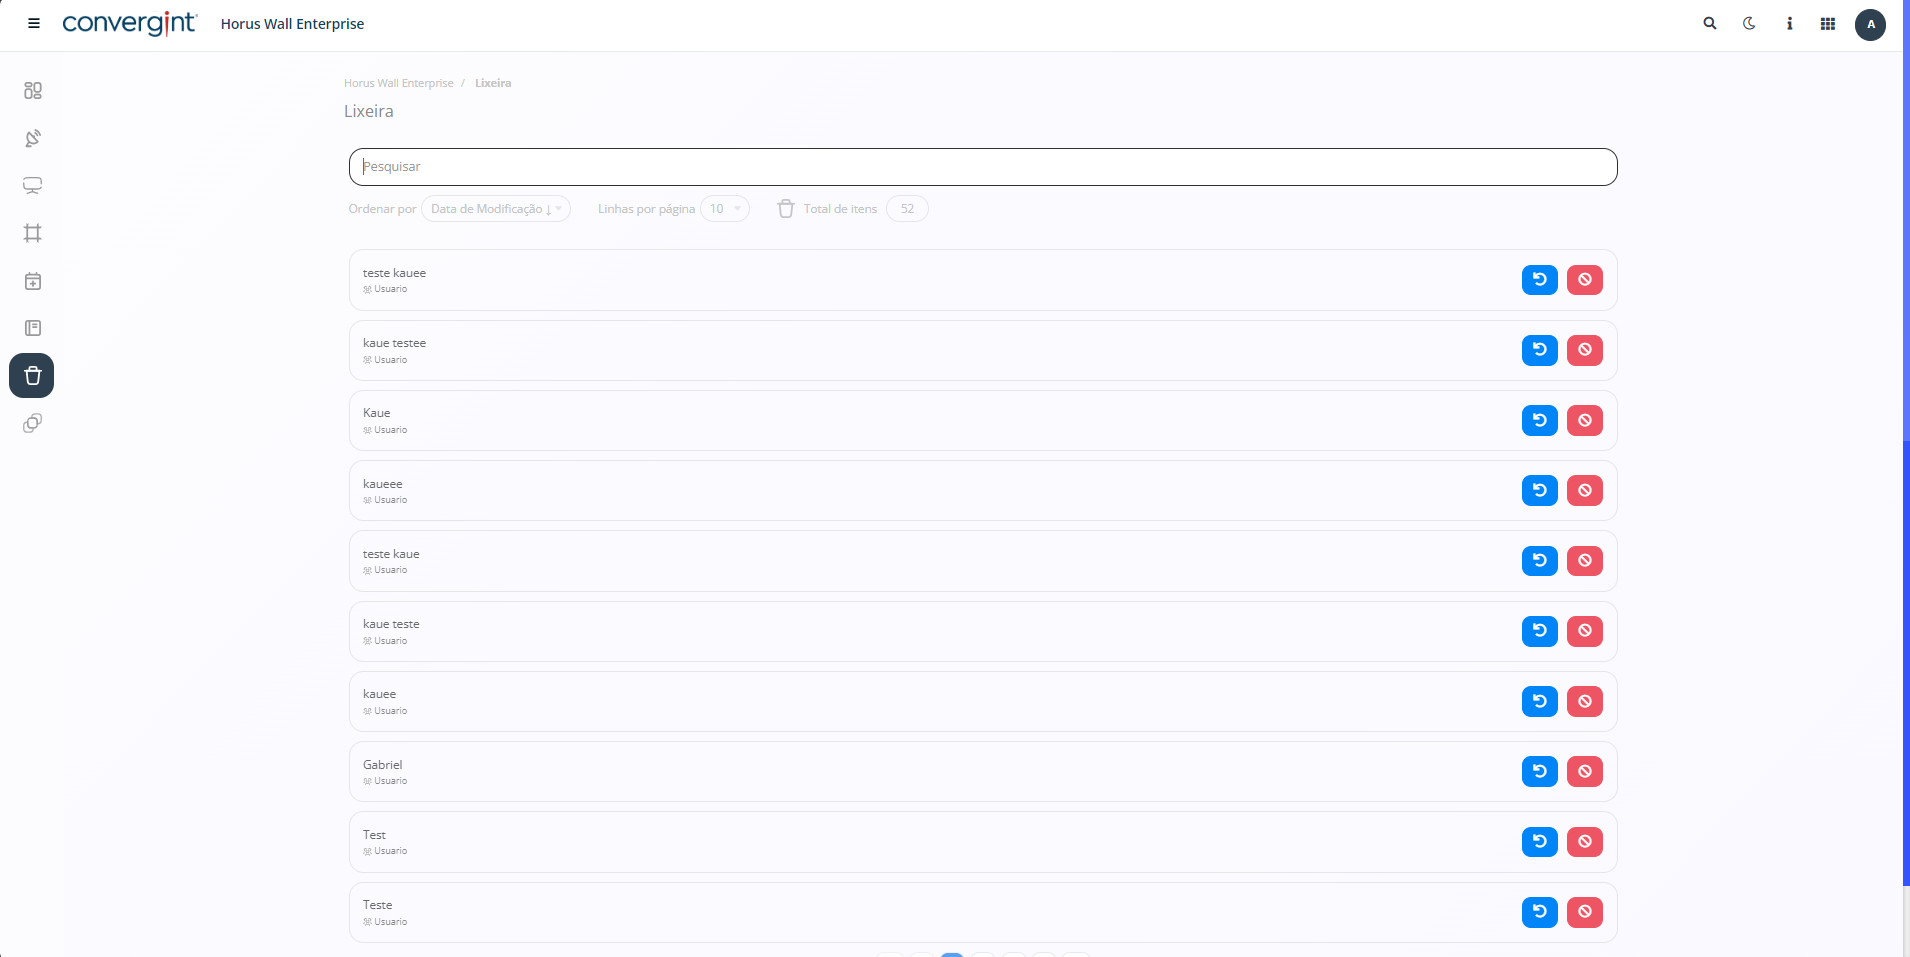The width and height of the screenshot is (1910, 957).
Task: Click the Pesquisar search field
Action: coord(982,167)
